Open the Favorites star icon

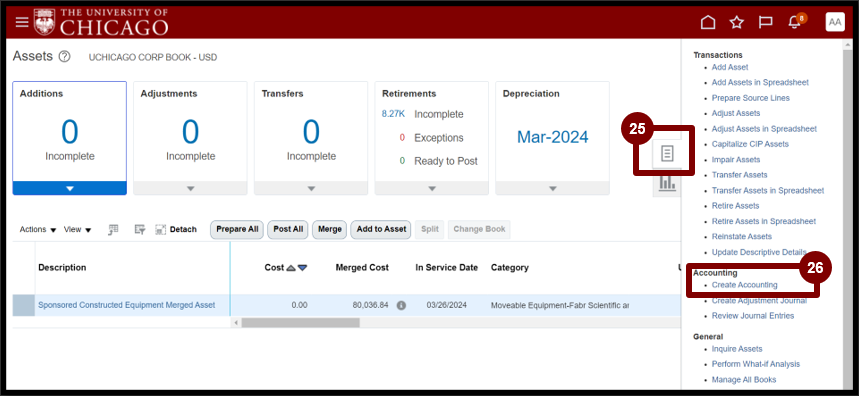click(737, 22)
